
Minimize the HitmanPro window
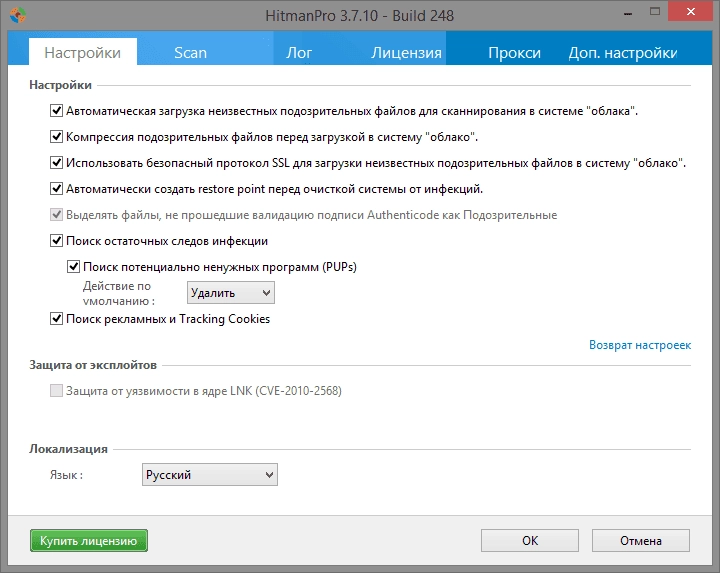[628, 13]
